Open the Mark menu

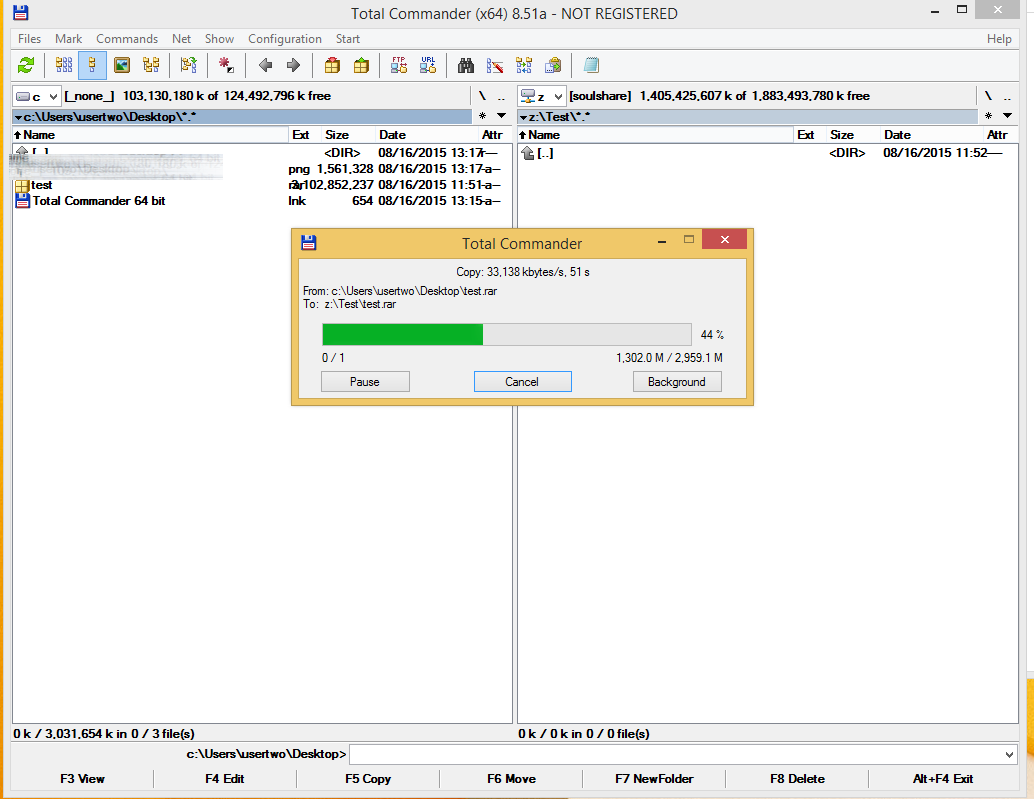(x=69, y=39)
